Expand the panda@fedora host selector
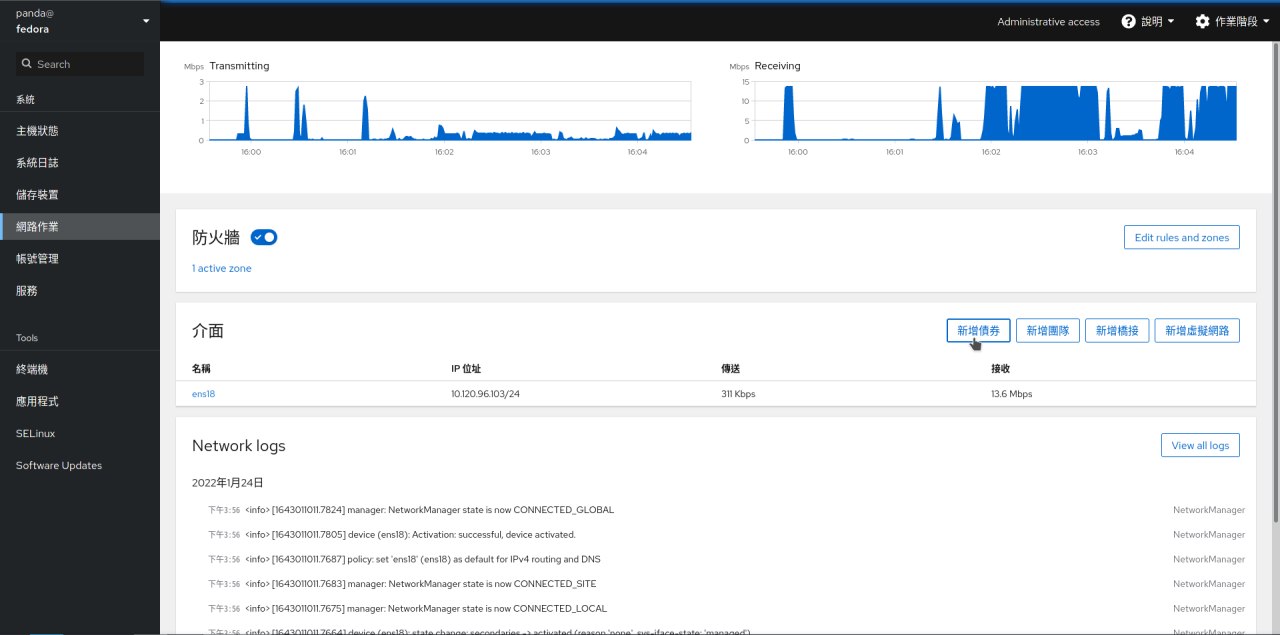The height and width of the screenshot is (635, 1280). (x=80, y=21)
